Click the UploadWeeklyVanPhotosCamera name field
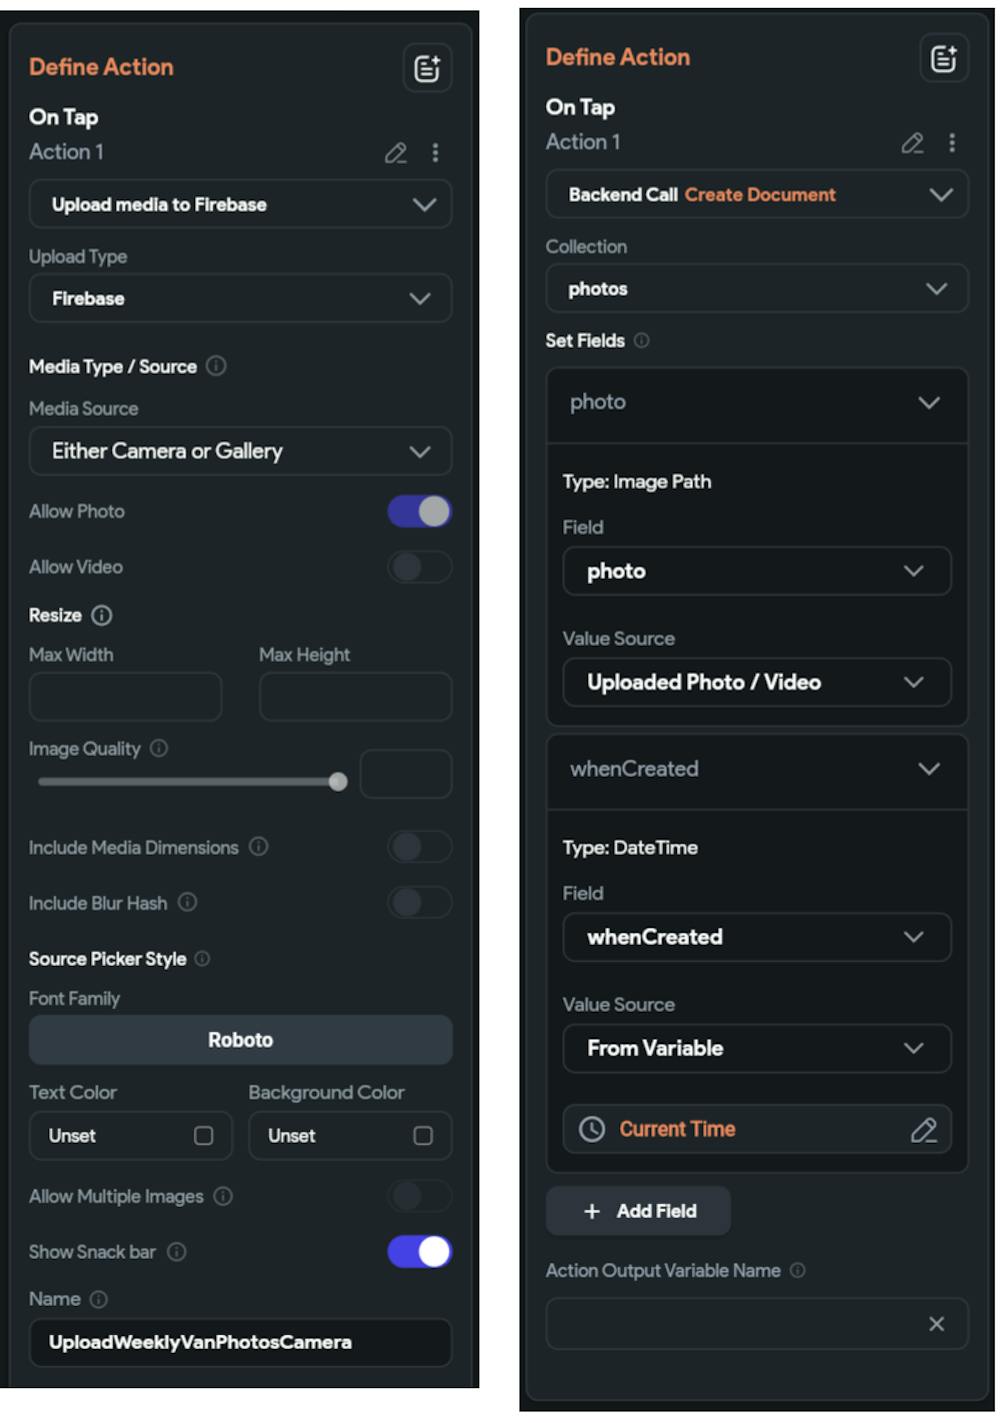1000x1423 pixels. [x=240, y=1343]
